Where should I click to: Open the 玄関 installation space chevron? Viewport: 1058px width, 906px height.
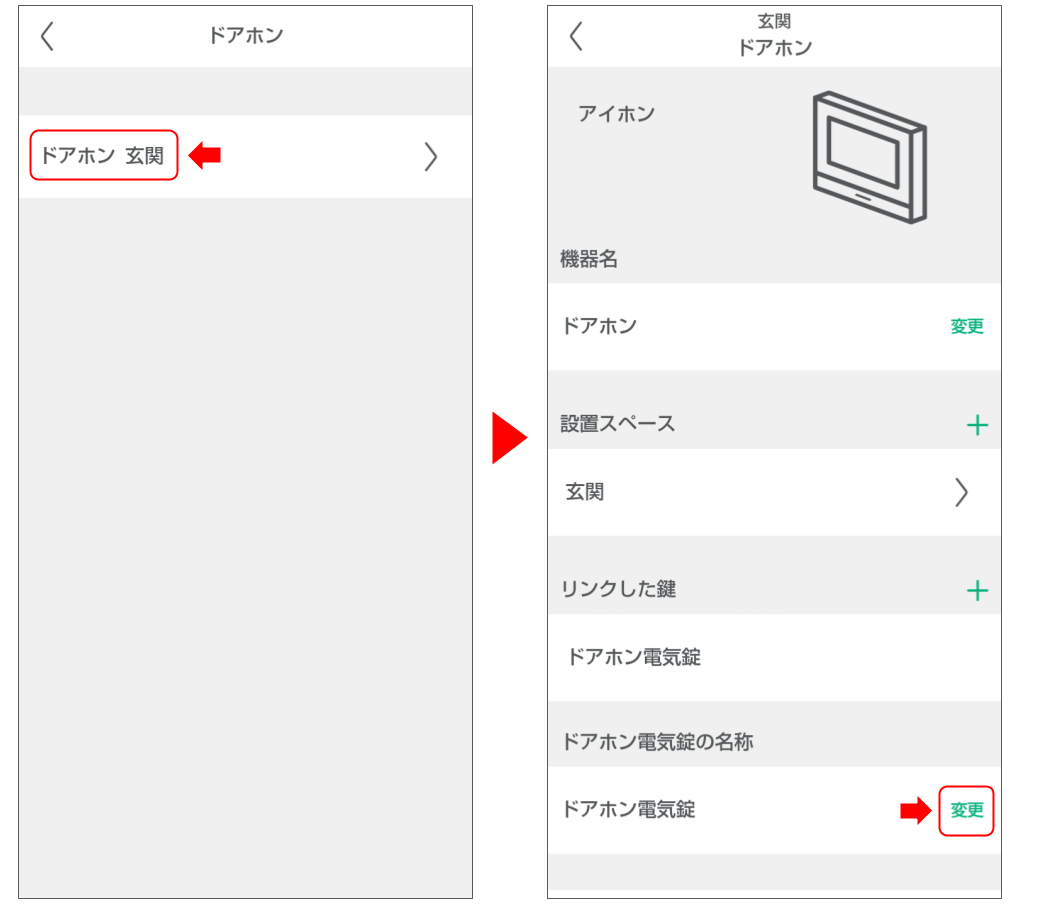(x=962, y=492)
